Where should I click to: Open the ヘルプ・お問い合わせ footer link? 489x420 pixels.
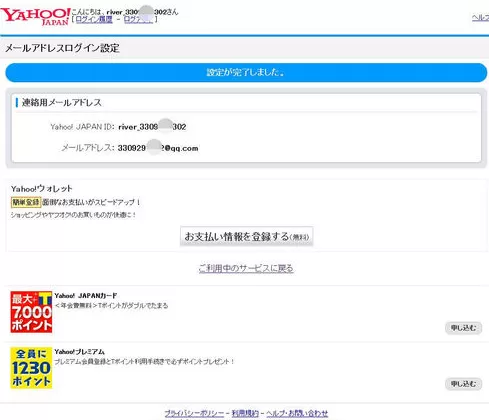[297, 413]
